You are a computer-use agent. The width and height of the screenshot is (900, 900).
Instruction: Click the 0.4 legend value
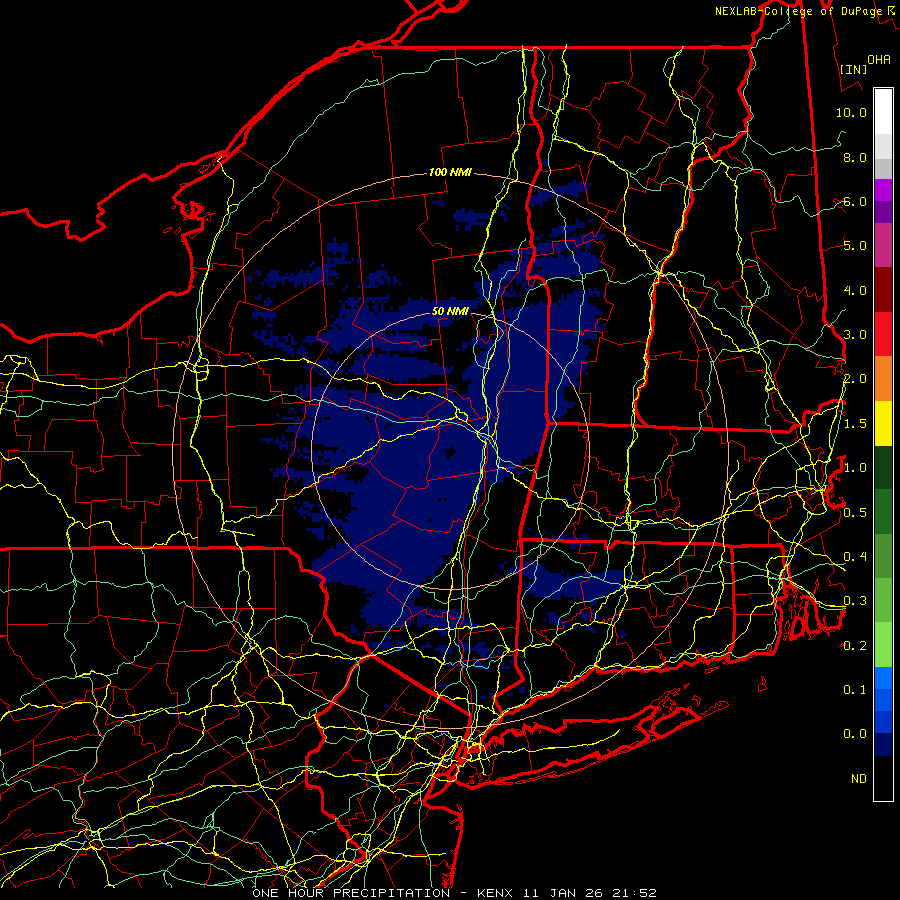855,556
